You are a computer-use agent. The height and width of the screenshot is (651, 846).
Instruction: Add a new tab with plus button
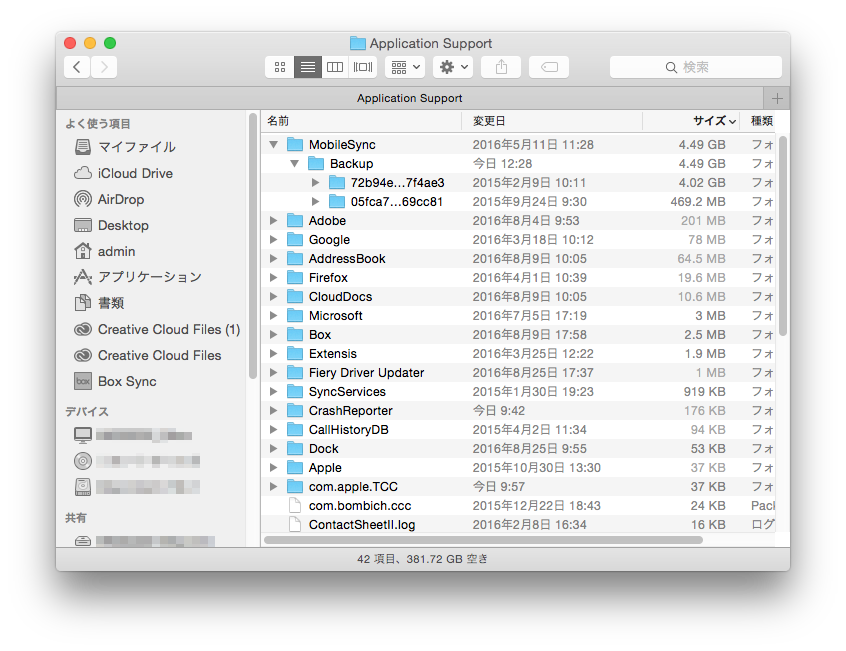pos(777,98)
